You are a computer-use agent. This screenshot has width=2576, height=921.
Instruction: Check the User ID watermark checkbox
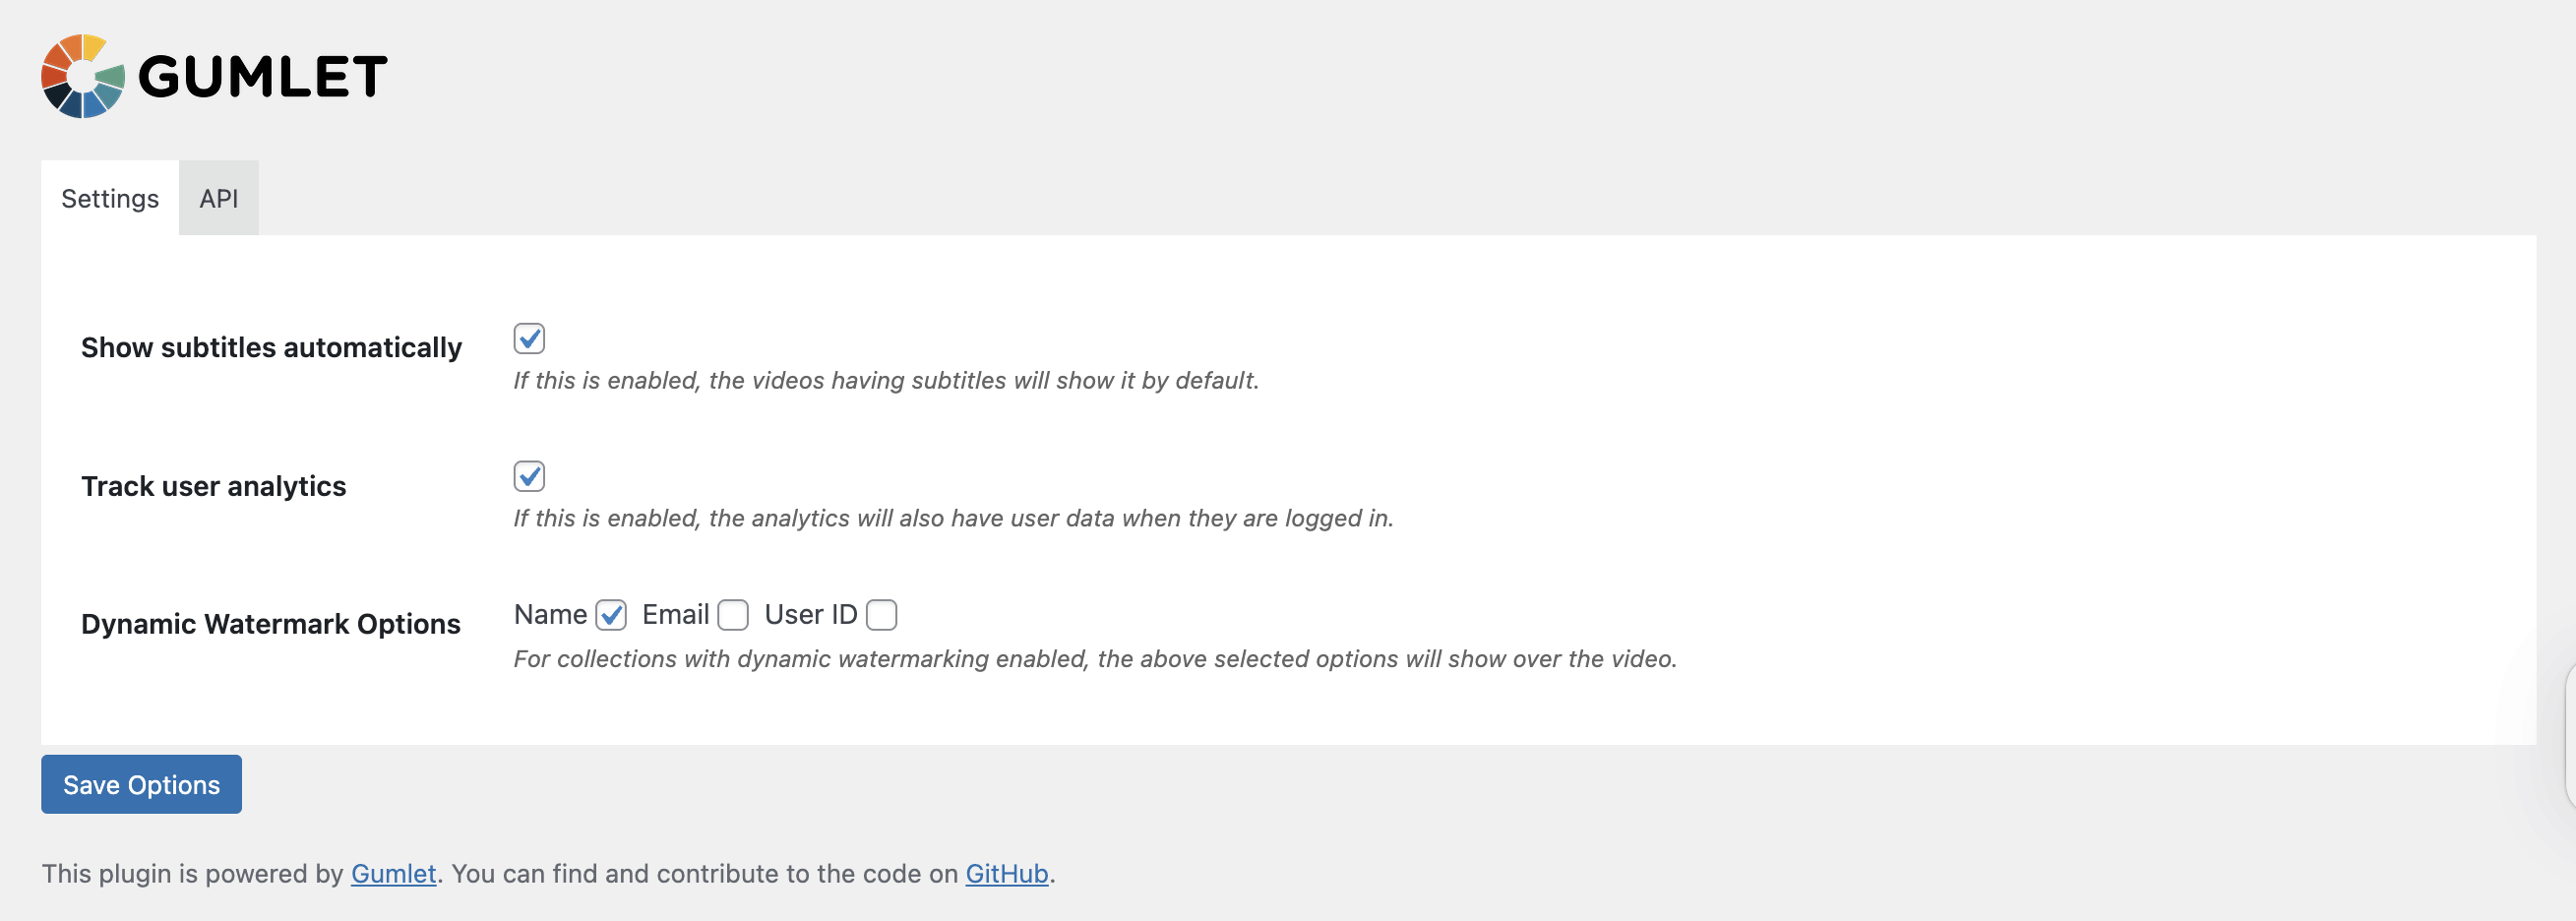click(x=881, y=615)
